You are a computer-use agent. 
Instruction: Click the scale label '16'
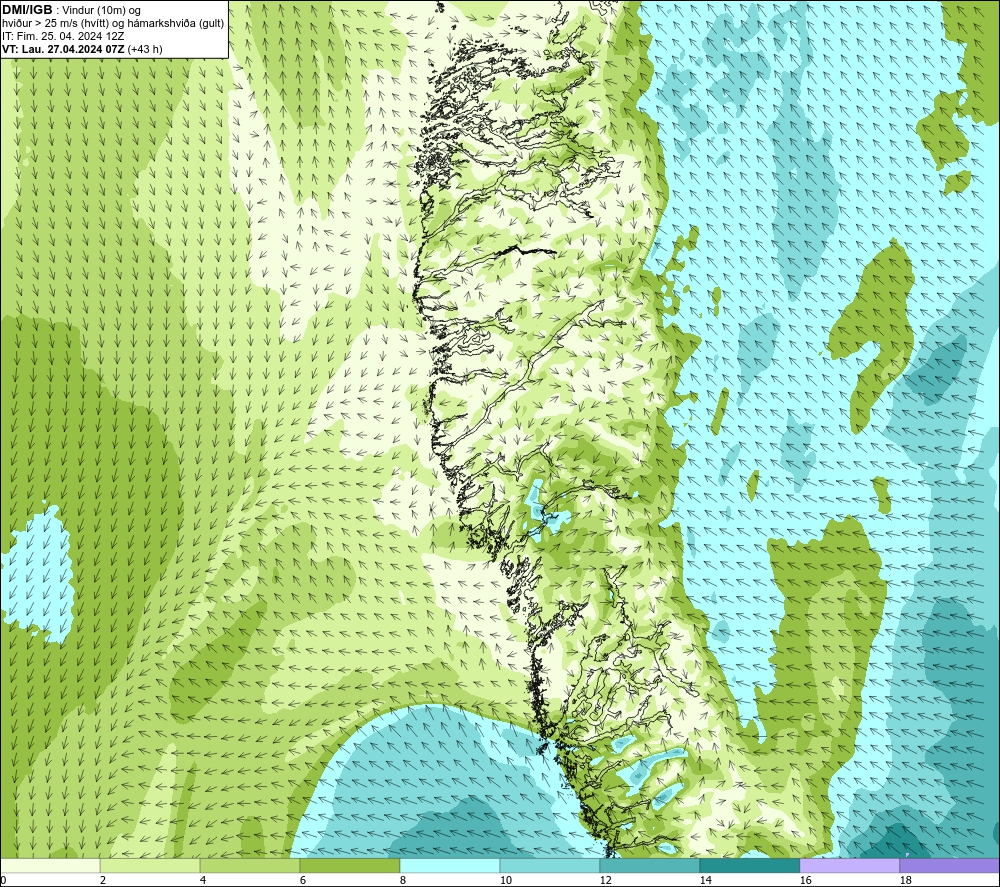coord(805,881)
